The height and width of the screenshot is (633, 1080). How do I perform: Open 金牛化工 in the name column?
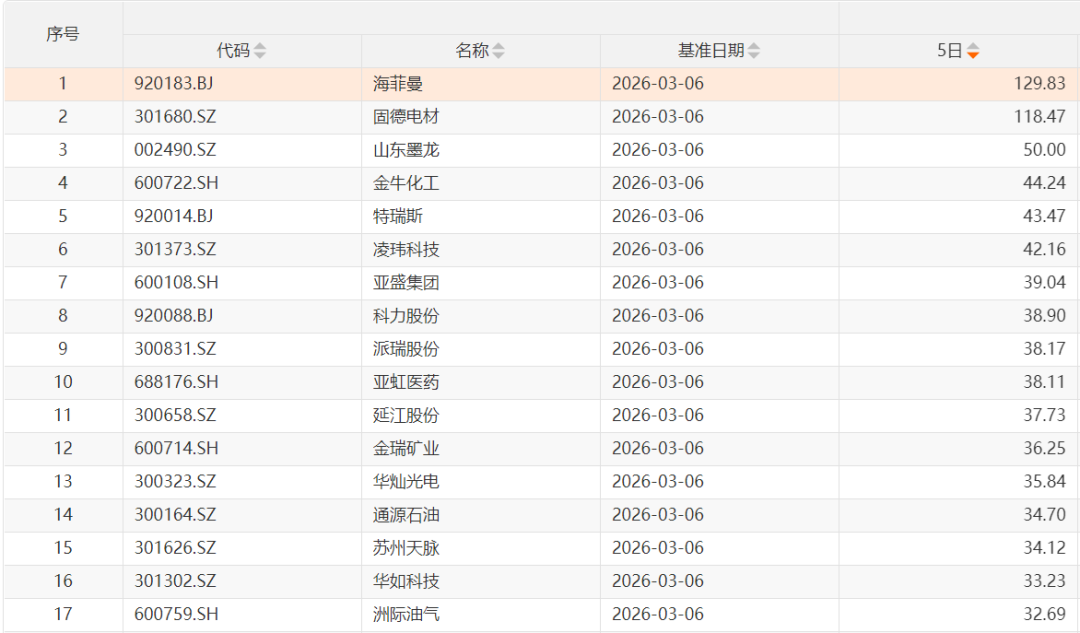[x=406, y=183]
